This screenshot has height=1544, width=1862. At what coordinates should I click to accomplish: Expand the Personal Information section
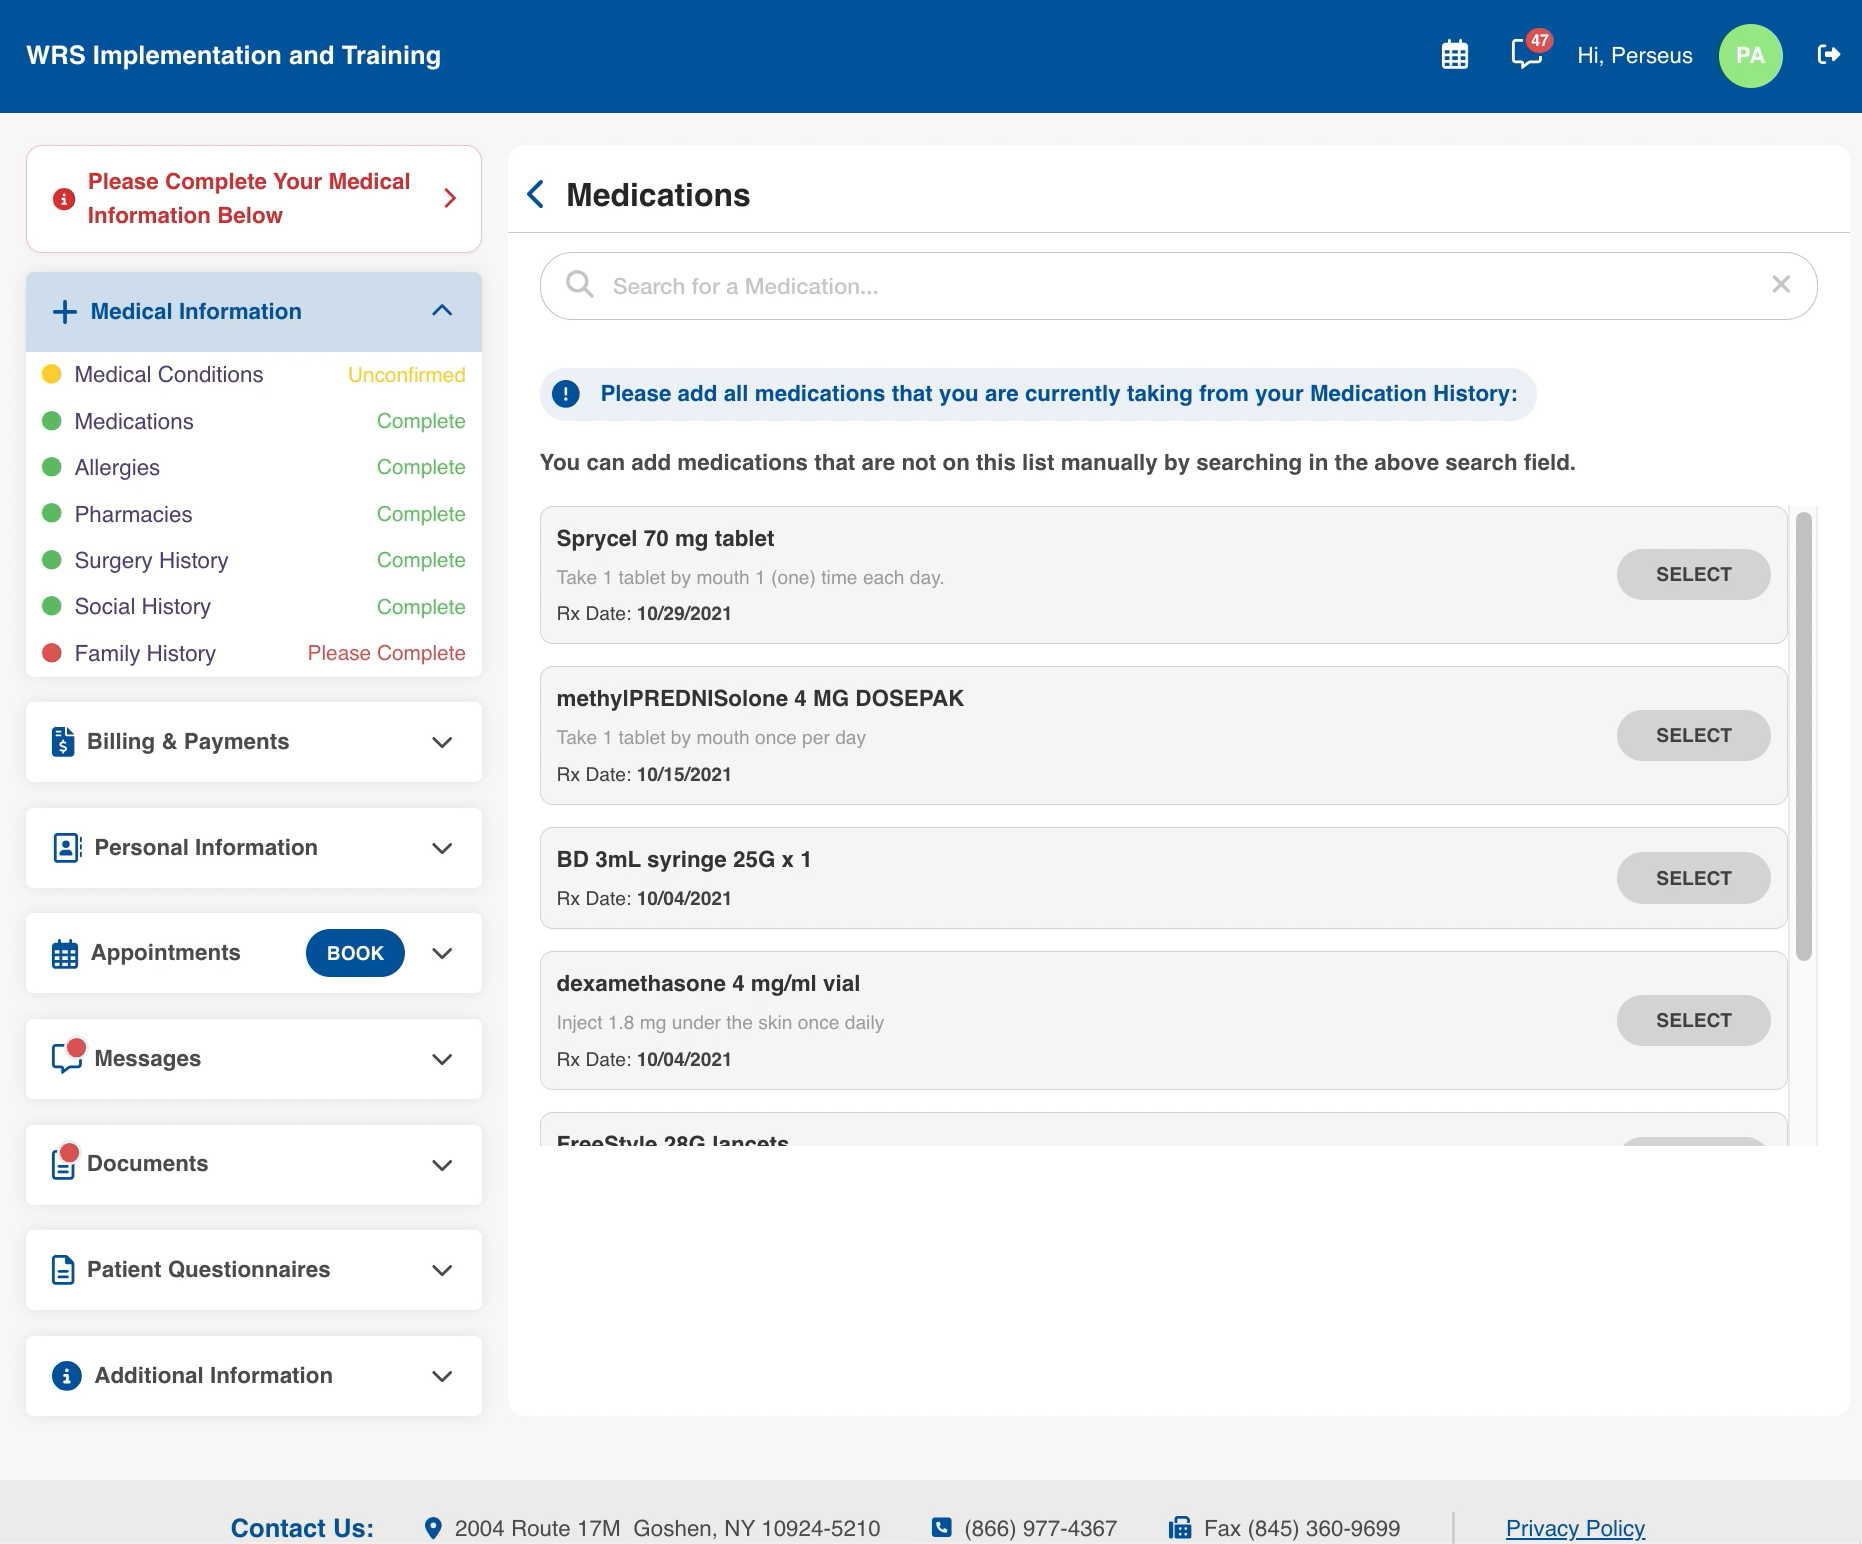pos(441,848)
